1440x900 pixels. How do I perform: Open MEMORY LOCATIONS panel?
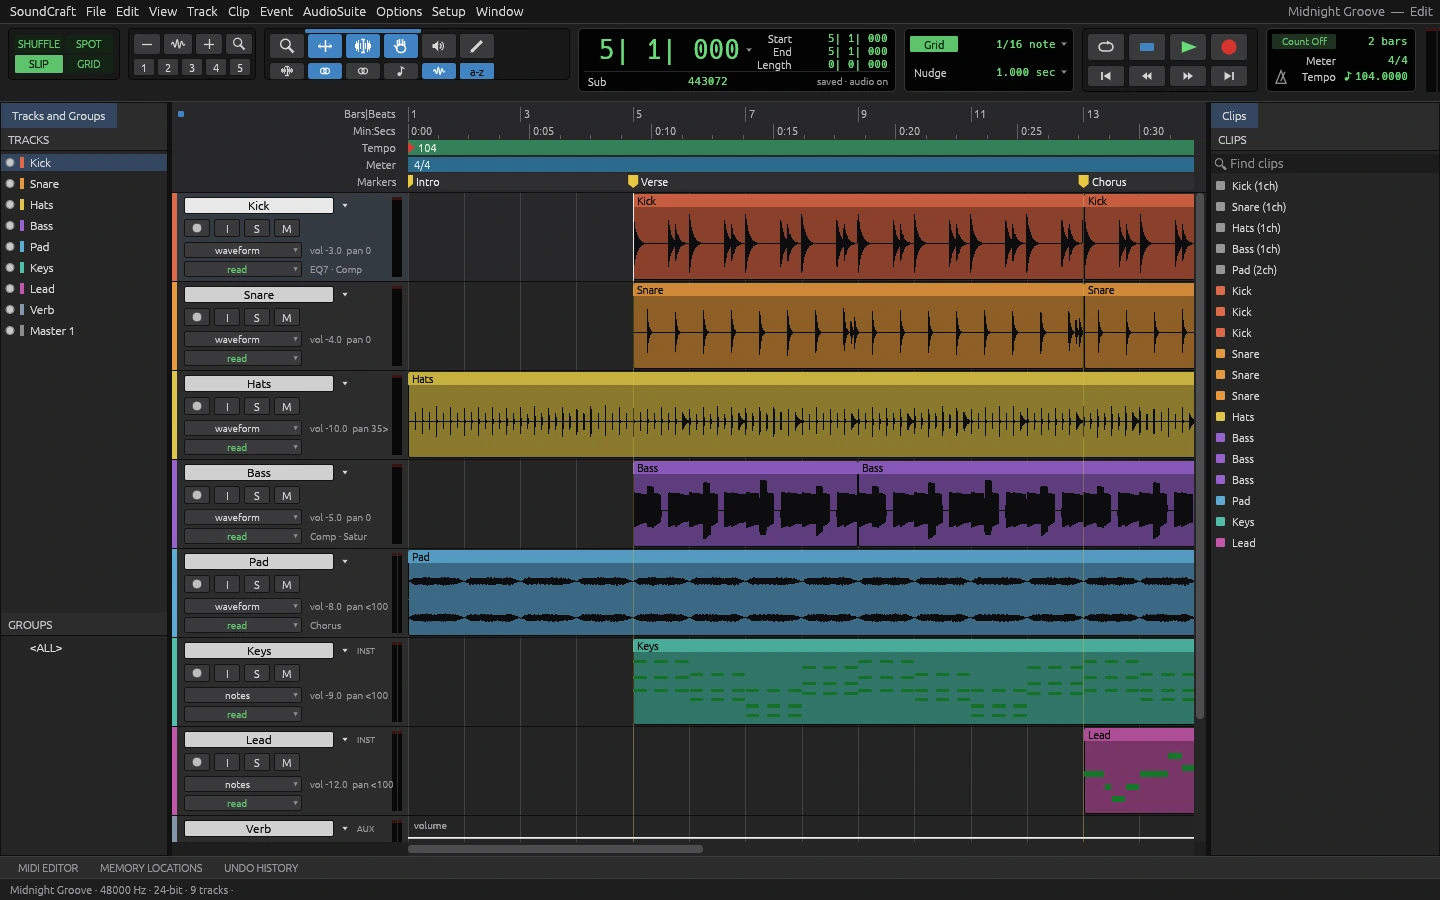151,868
